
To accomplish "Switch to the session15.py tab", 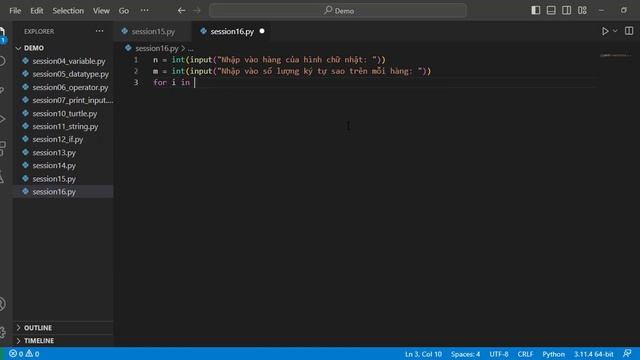I will pyautogui.click(x=153, y=31).
